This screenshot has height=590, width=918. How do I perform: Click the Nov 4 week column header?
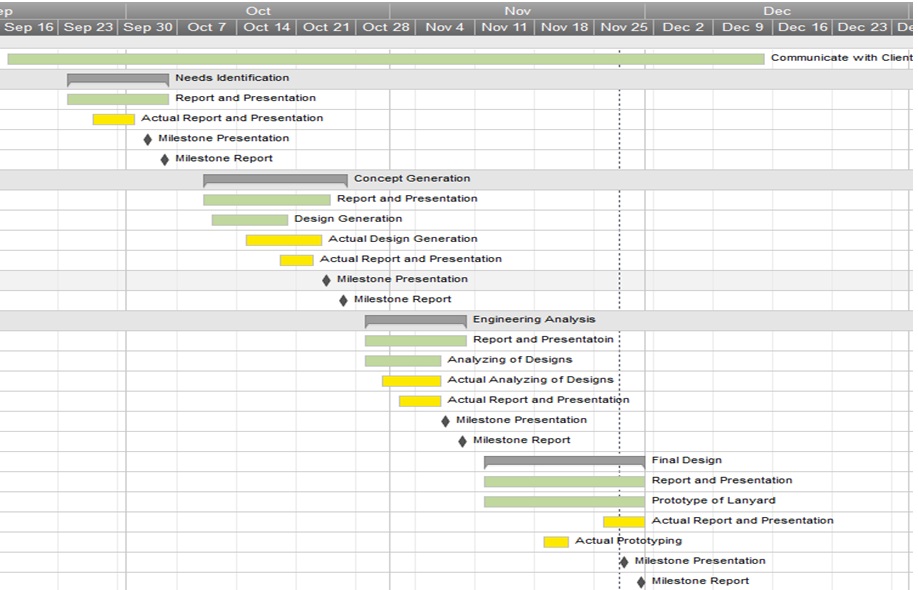[445, 27]
